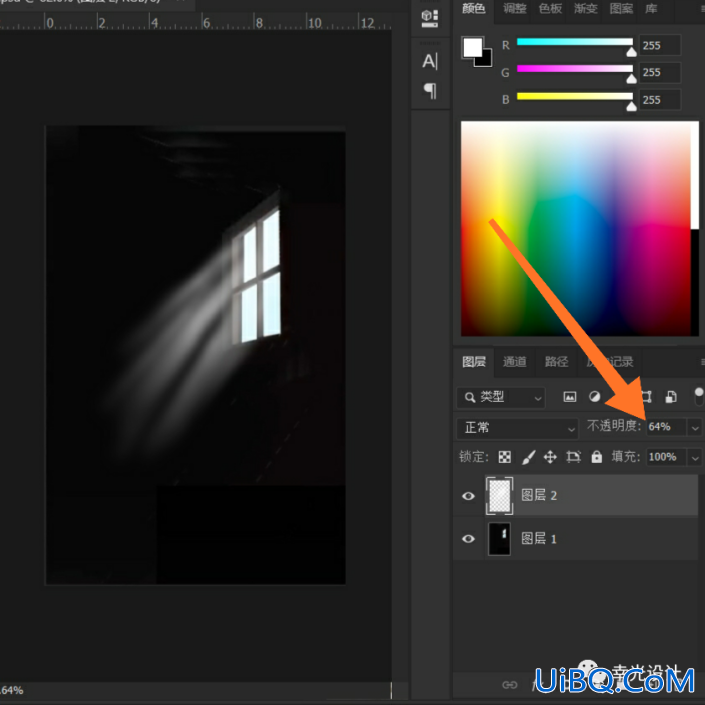The height and width of the screenshot is (705, 705).
Task: Switch to the 库 tab
Action: pyautogui.click(x=651, y=9)
